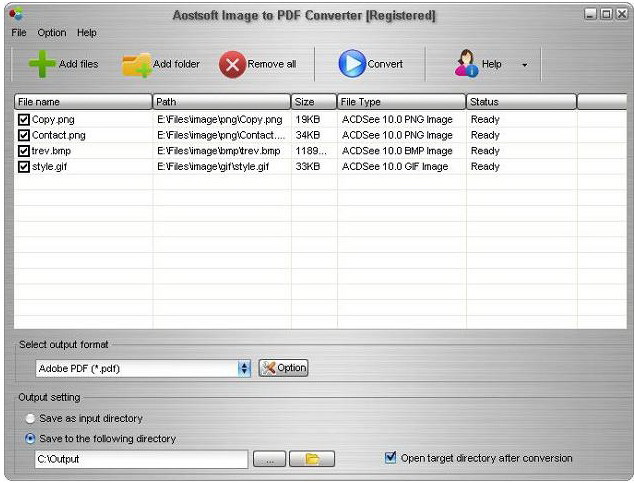Select the style.gif file name
634x483 pixels.
point(49,167)
